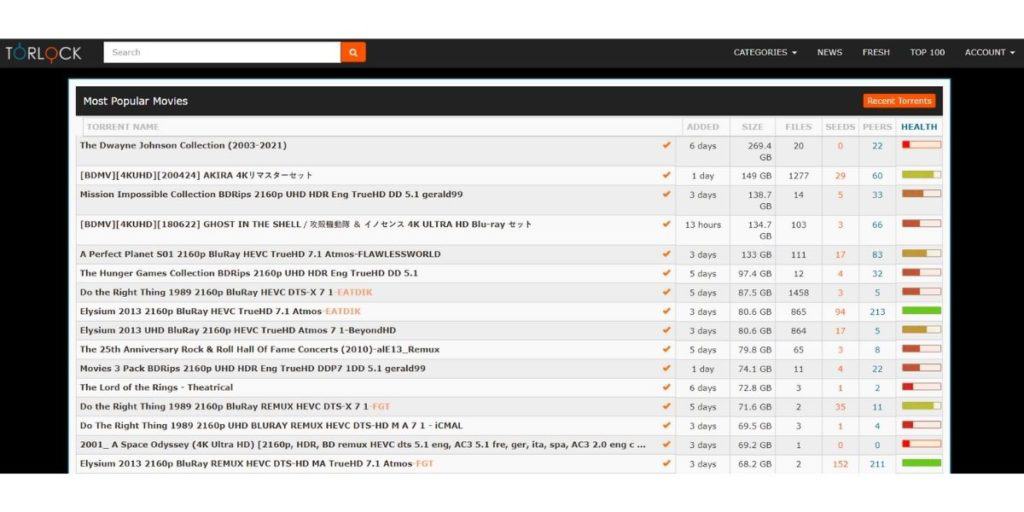This screenshot has height=512, width=1024.
Task: Click verified checkmark on Elysium Atmos-EATDIK row
Action: tap(666, 312)
